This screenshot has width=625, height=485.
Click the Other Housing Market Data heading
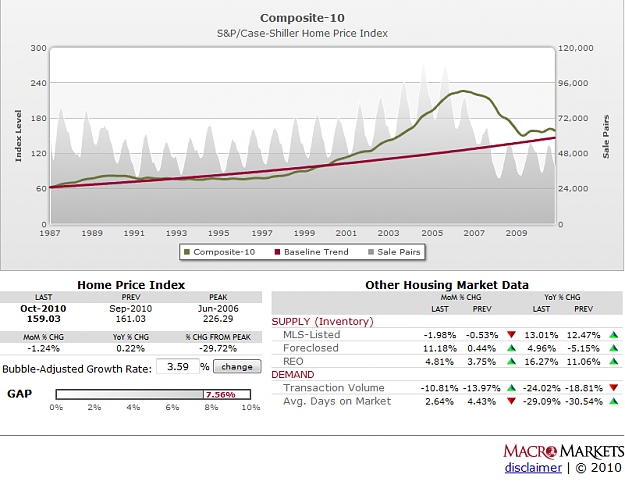click(447, 285)
